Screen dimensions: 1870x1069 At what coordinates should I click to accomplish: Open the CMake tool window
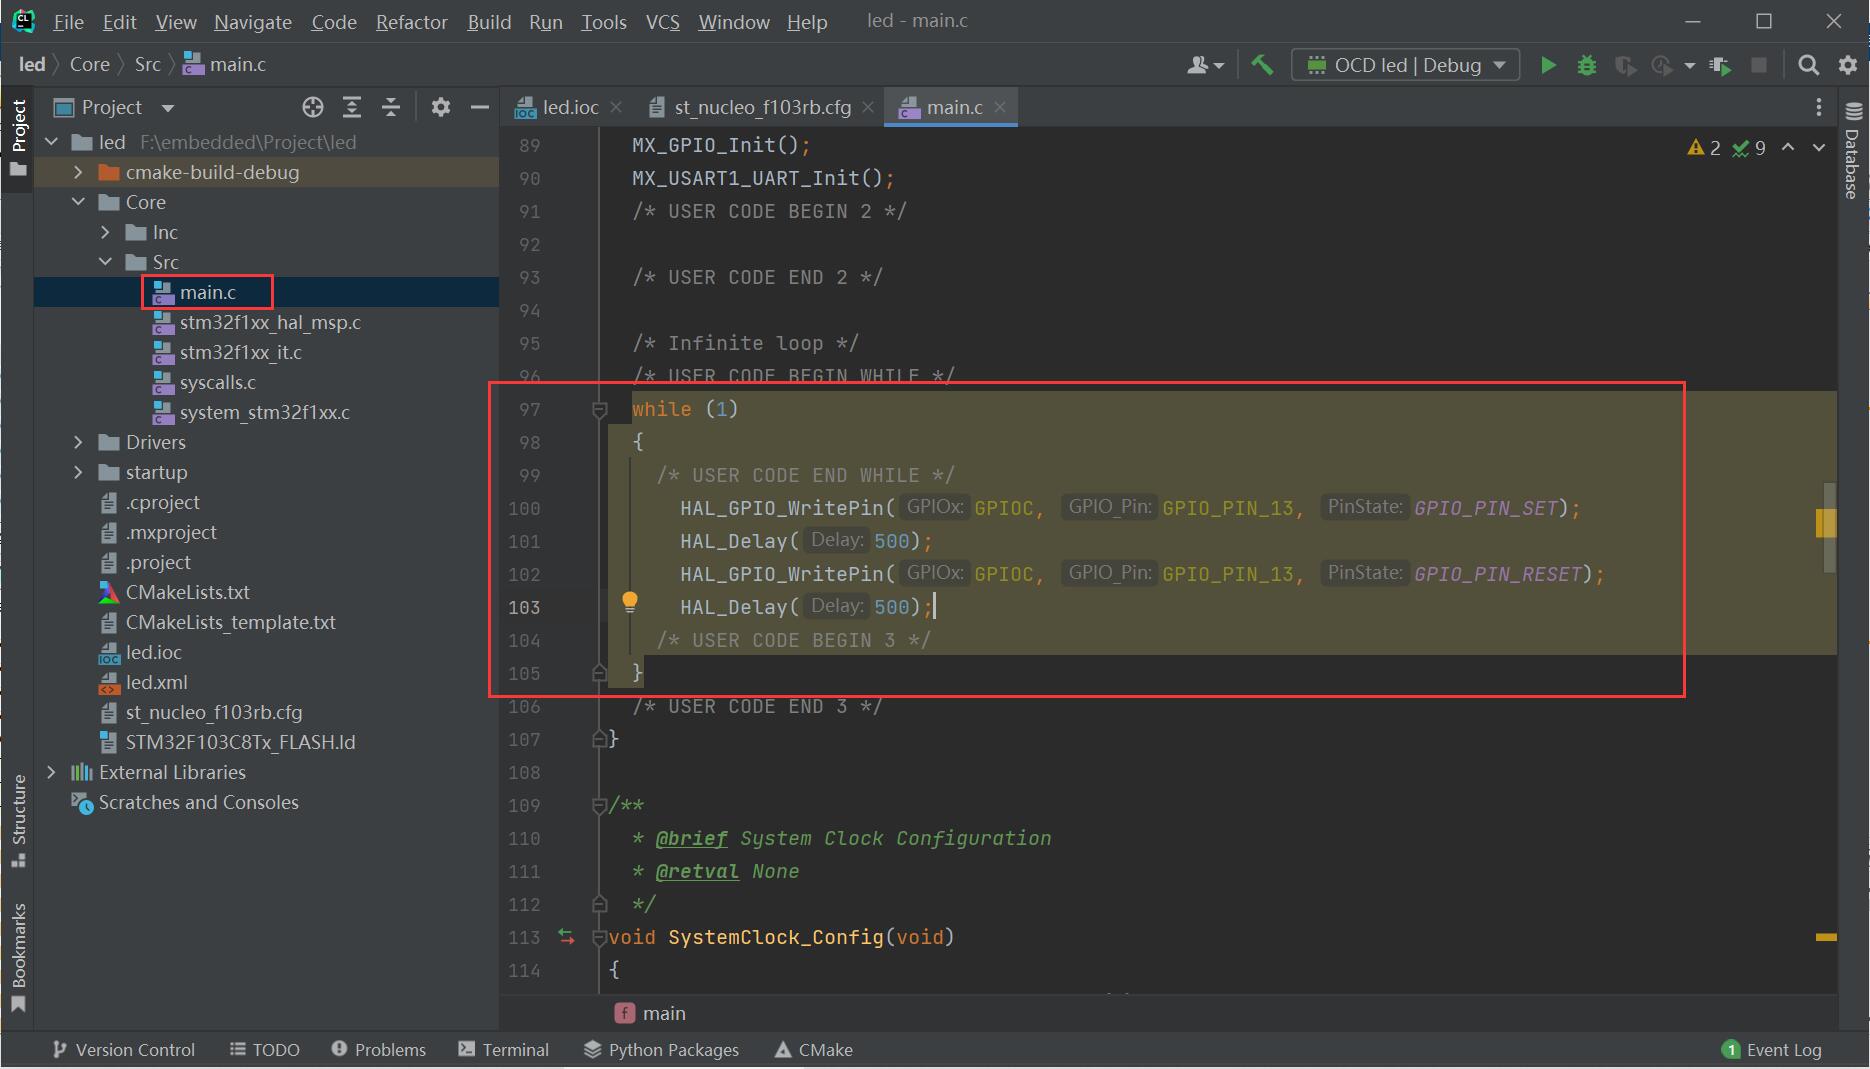coord(813,1049)
